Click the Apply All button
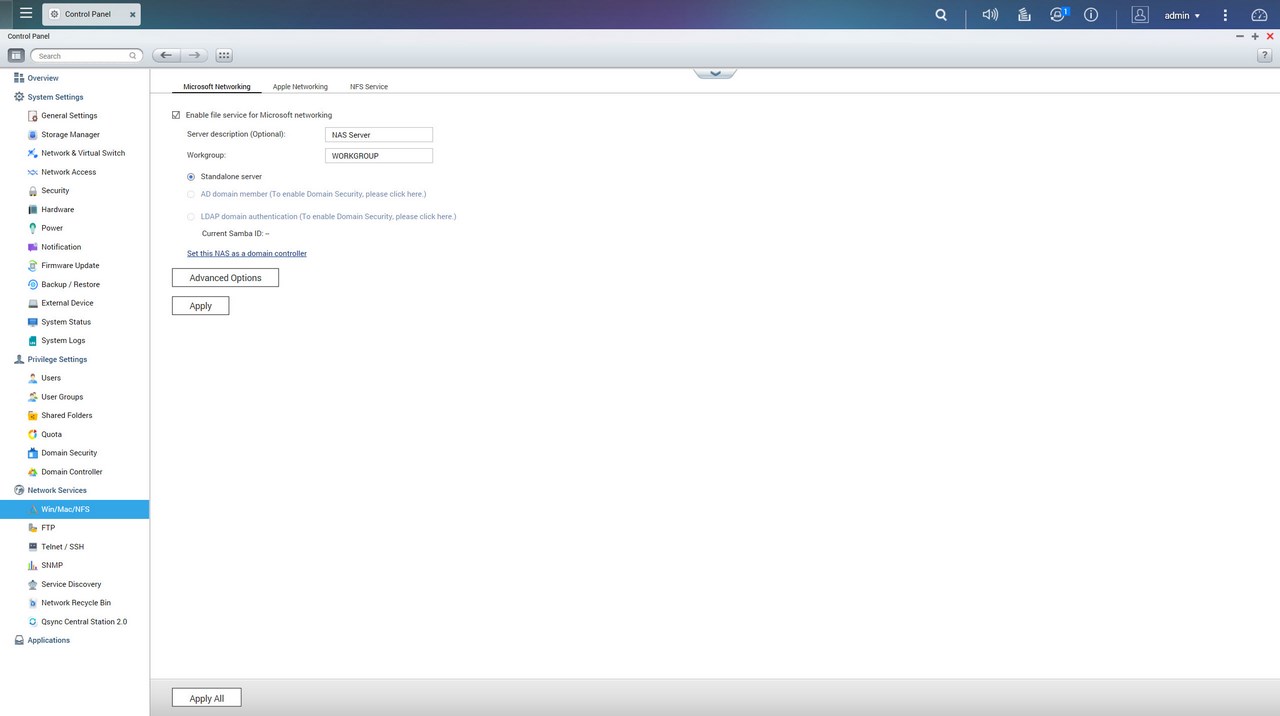1280x716 pixels. pos(207,698)
